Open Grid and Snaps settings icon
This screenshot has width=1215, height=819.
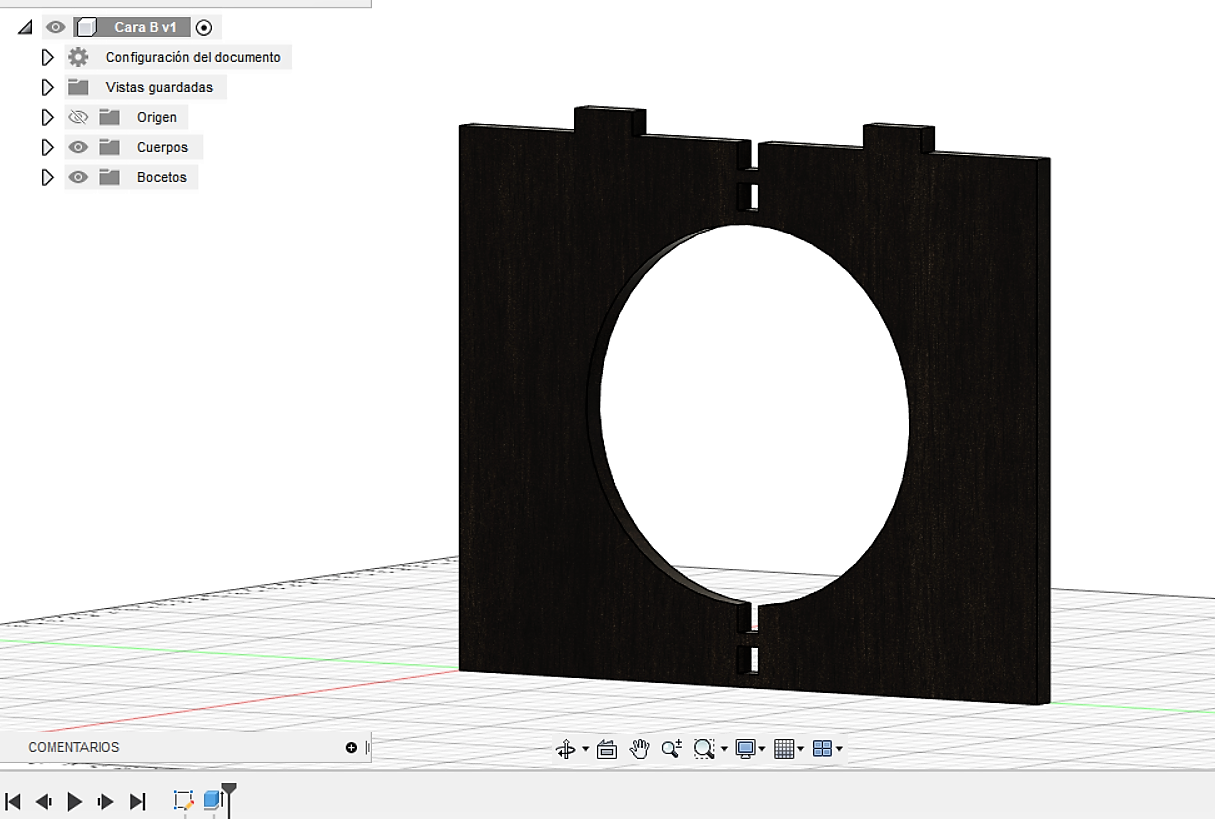(x=784, y=748)
